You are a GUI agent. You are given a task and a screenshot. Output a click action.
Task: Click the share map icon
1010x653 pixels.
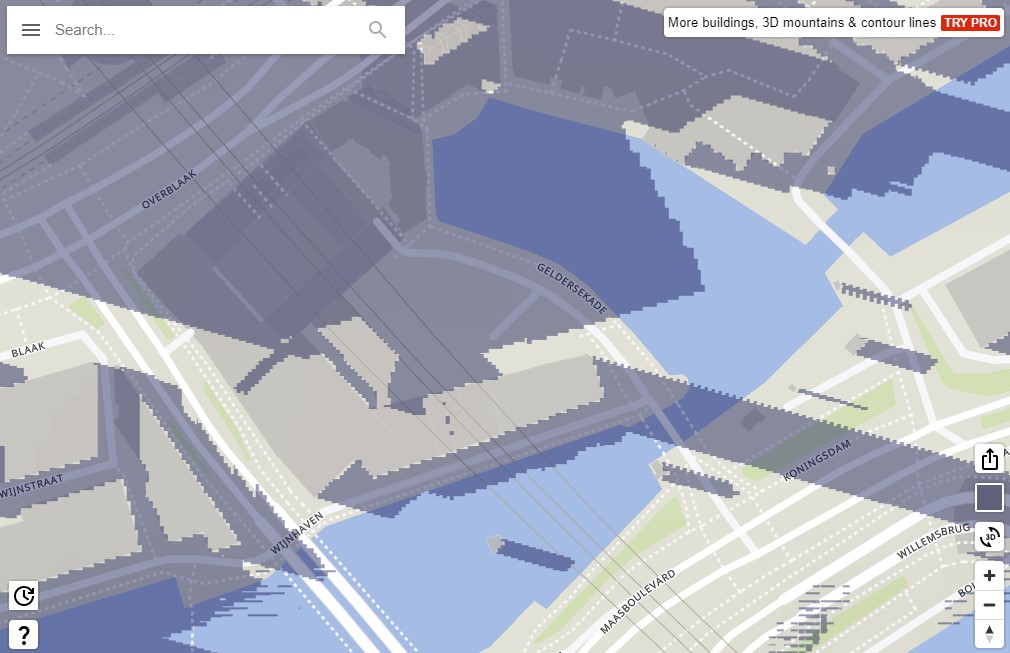pyautogui.click(x=989, y=459)
